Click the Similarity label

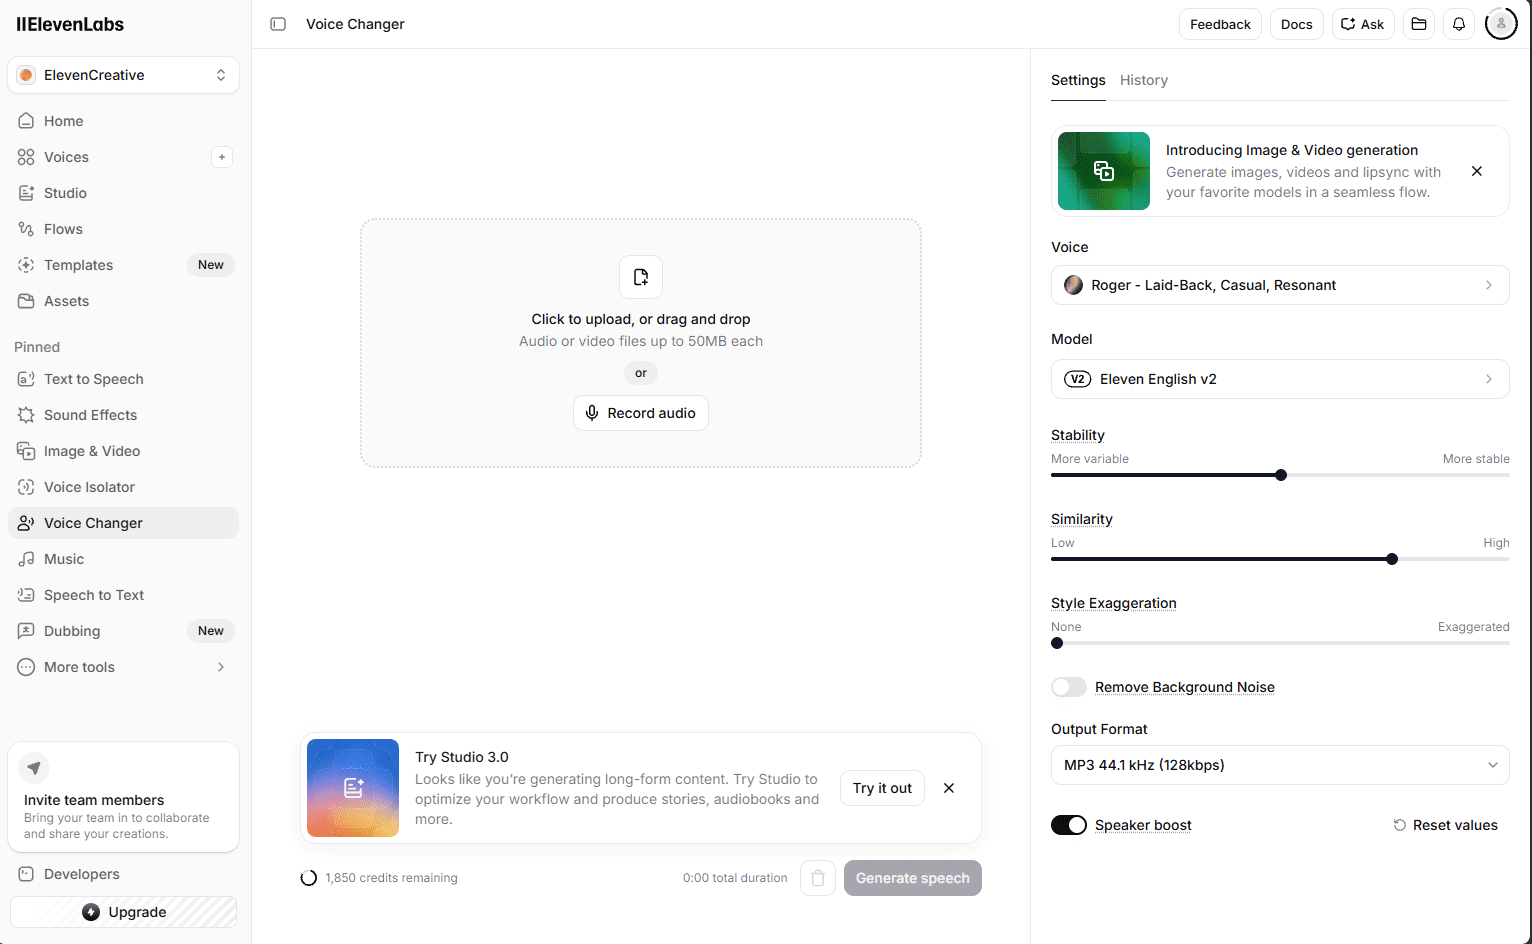click(x=1082, y=519)
